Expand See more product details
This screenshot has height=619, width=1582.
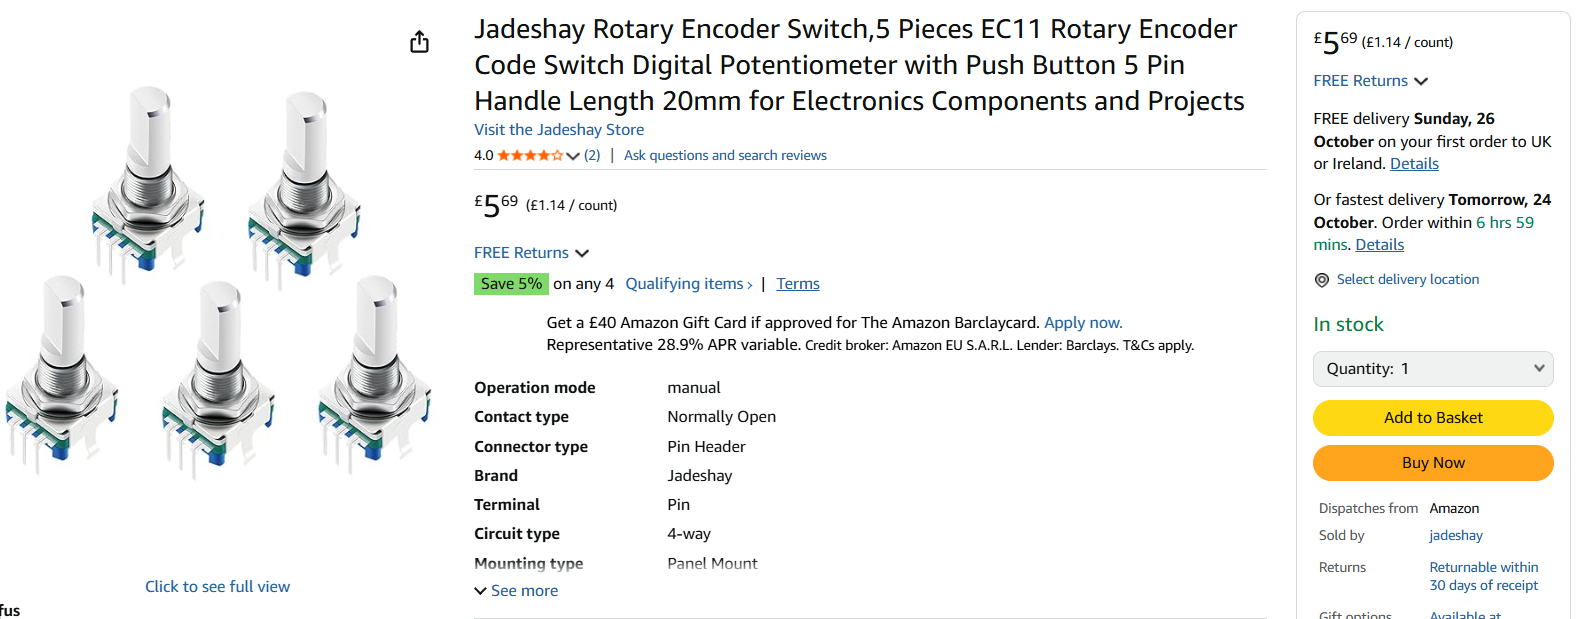516,591
